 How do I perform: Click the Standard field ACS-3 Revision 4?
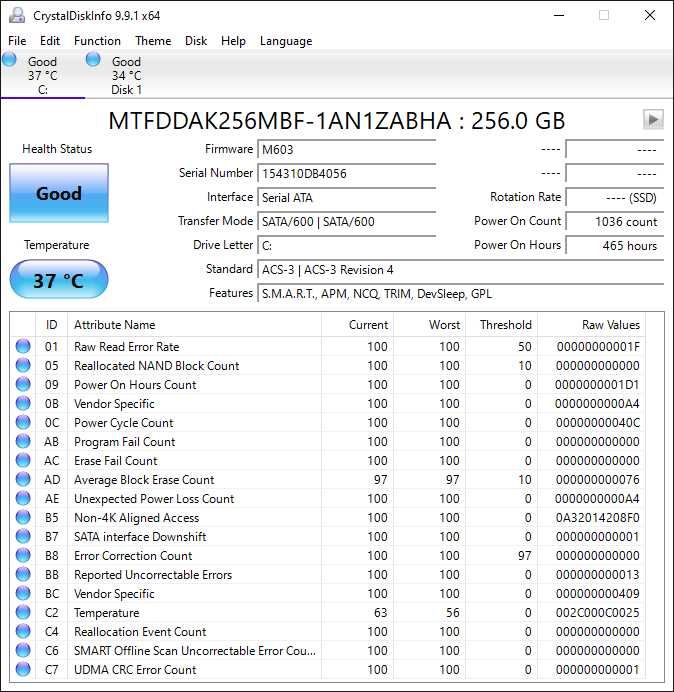click(460, 269)
